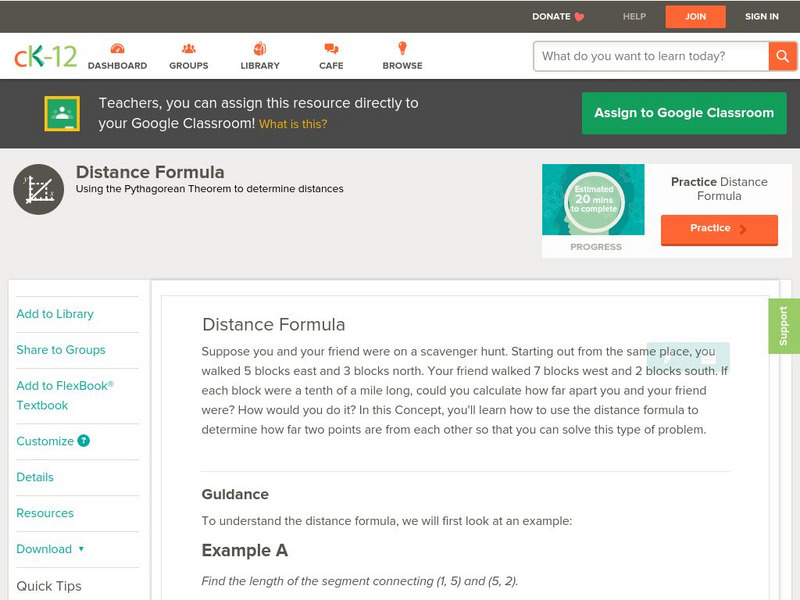Viewport: 800px width, 600px height.
Task: Click the Google Classroom icon
Action: click(62, 113)
